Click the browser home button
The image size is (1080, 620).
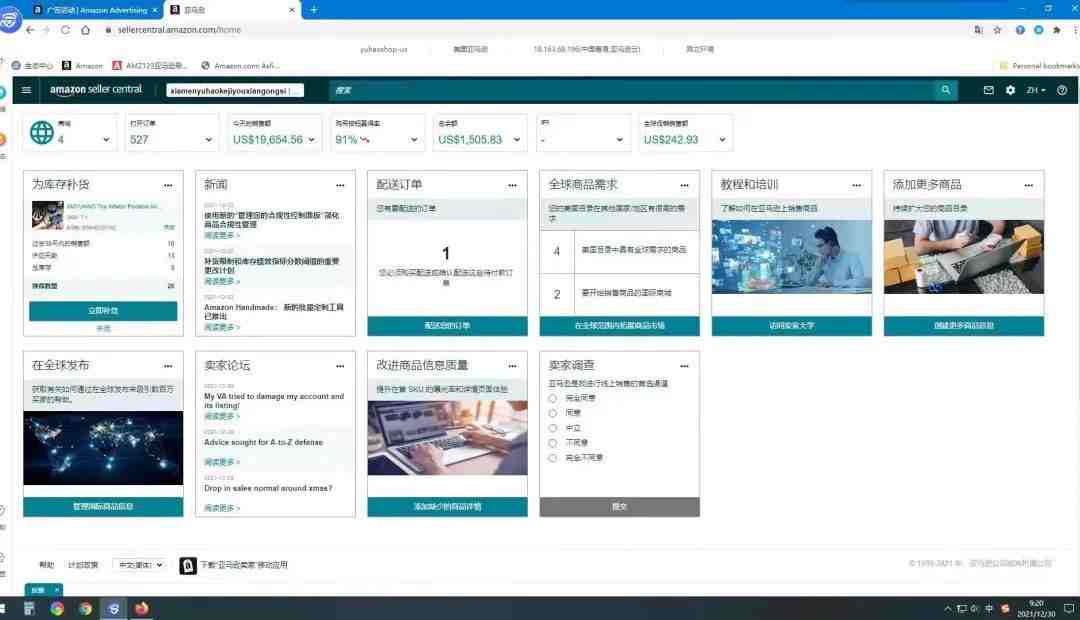click(x=85, y=30)
